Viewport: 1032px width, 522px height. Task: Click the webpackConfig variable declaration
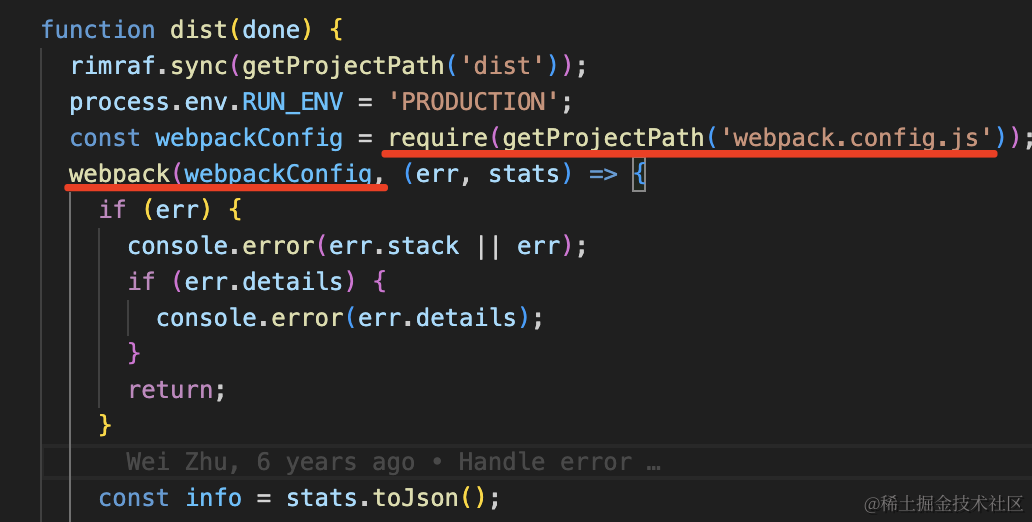click(x=249, y=138)
